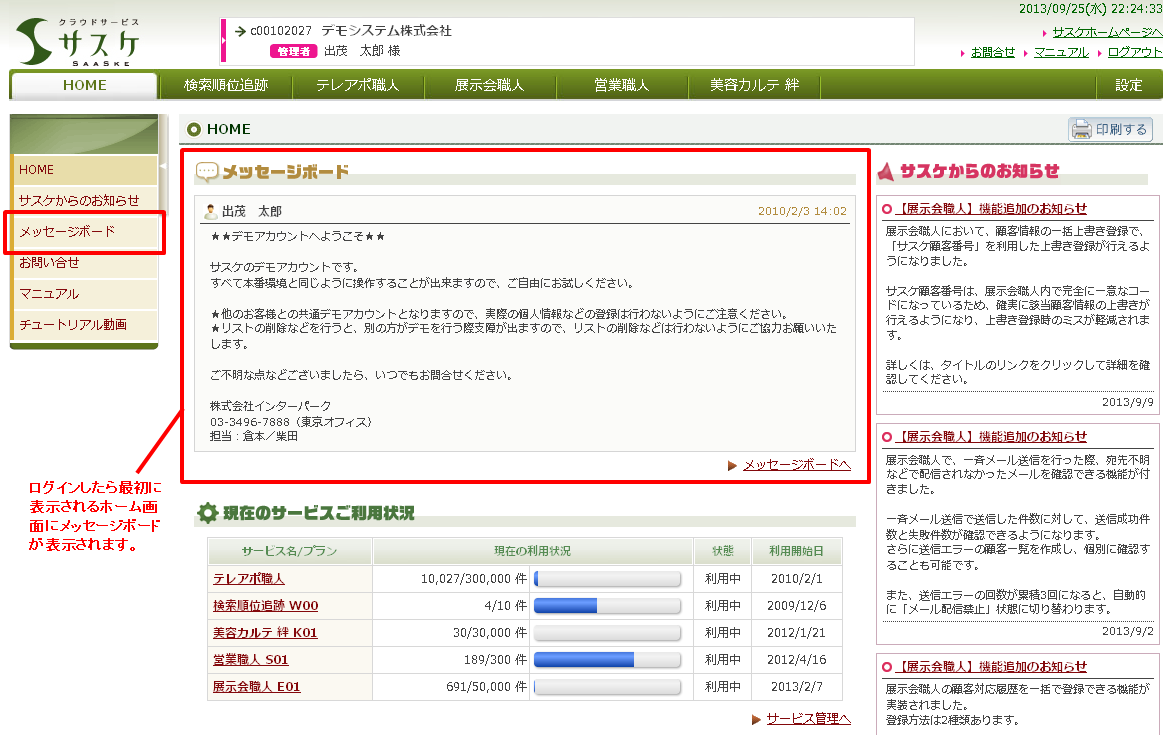Click the speech bubble icon beside メッセージボード heading

click(207, 172)
